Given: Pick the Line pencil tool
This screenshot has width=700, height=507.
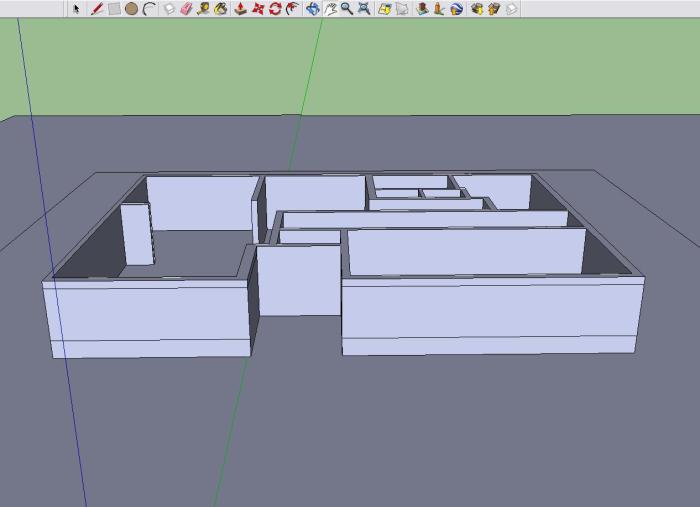Looking at the screenshot, I should 97,9.
